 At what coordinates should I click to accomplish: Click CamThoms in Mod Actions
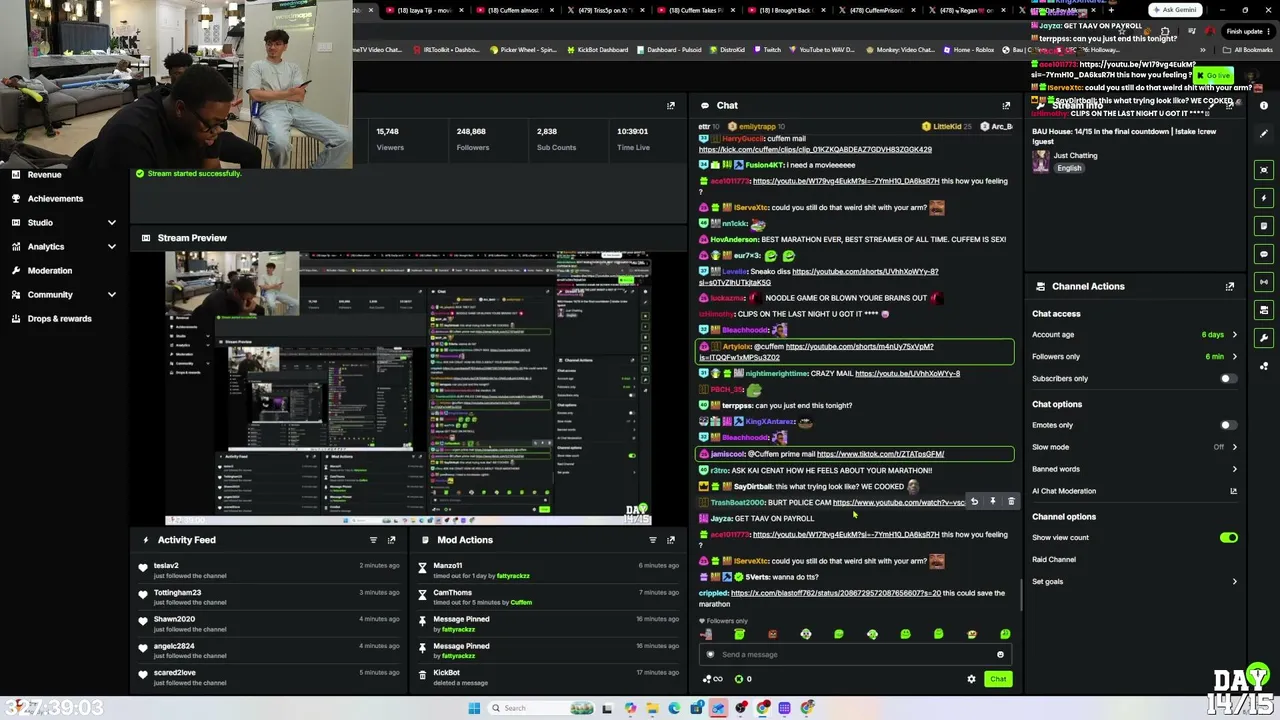(452, 593)
